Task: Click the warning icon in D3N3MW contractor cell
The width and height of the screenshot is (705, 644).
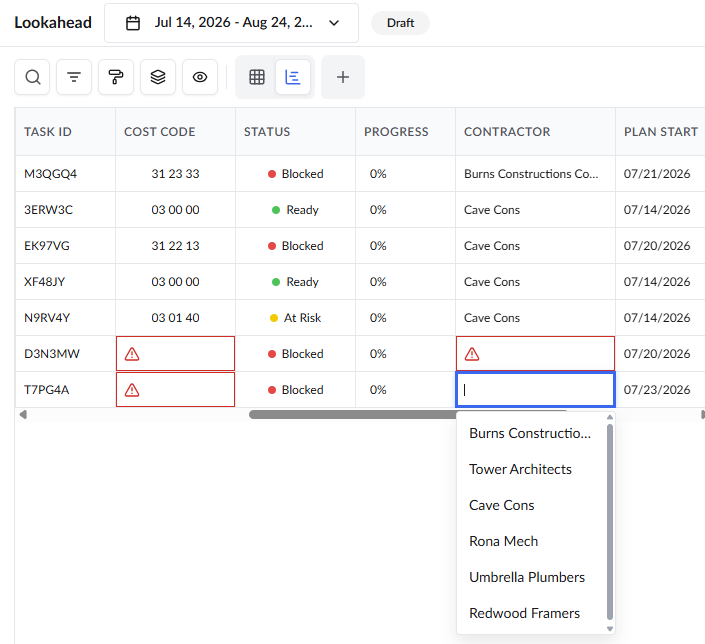Action: pyautogui.click(x=472, y=354)
